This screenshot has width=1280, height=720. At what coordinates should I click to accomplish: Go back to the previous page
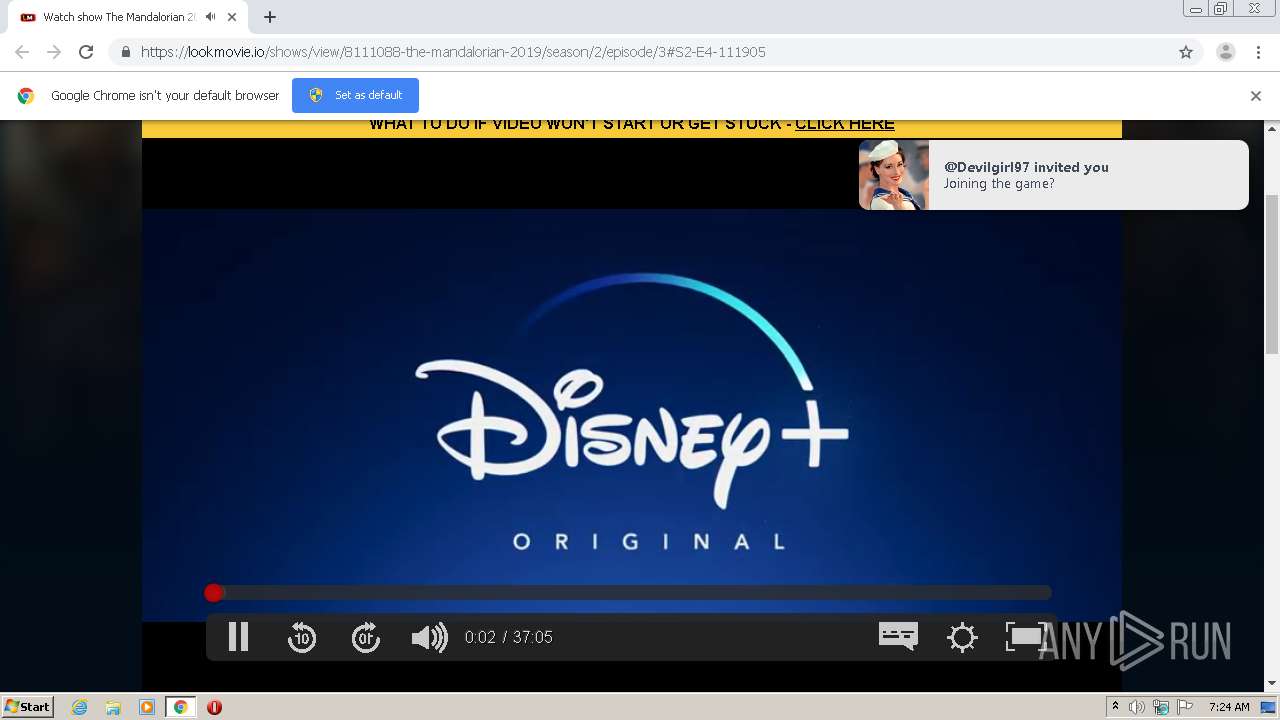tap(22, 52)
